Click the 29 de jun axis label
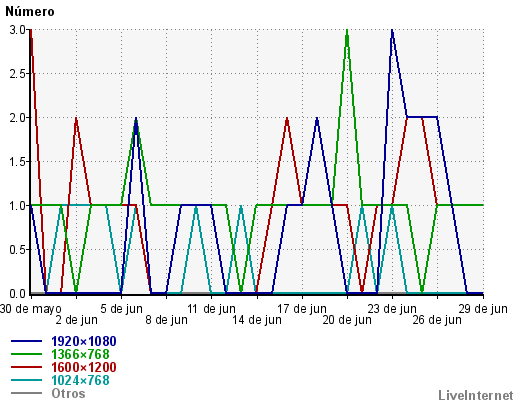This screenshot has height=405, width=520. 483,309
